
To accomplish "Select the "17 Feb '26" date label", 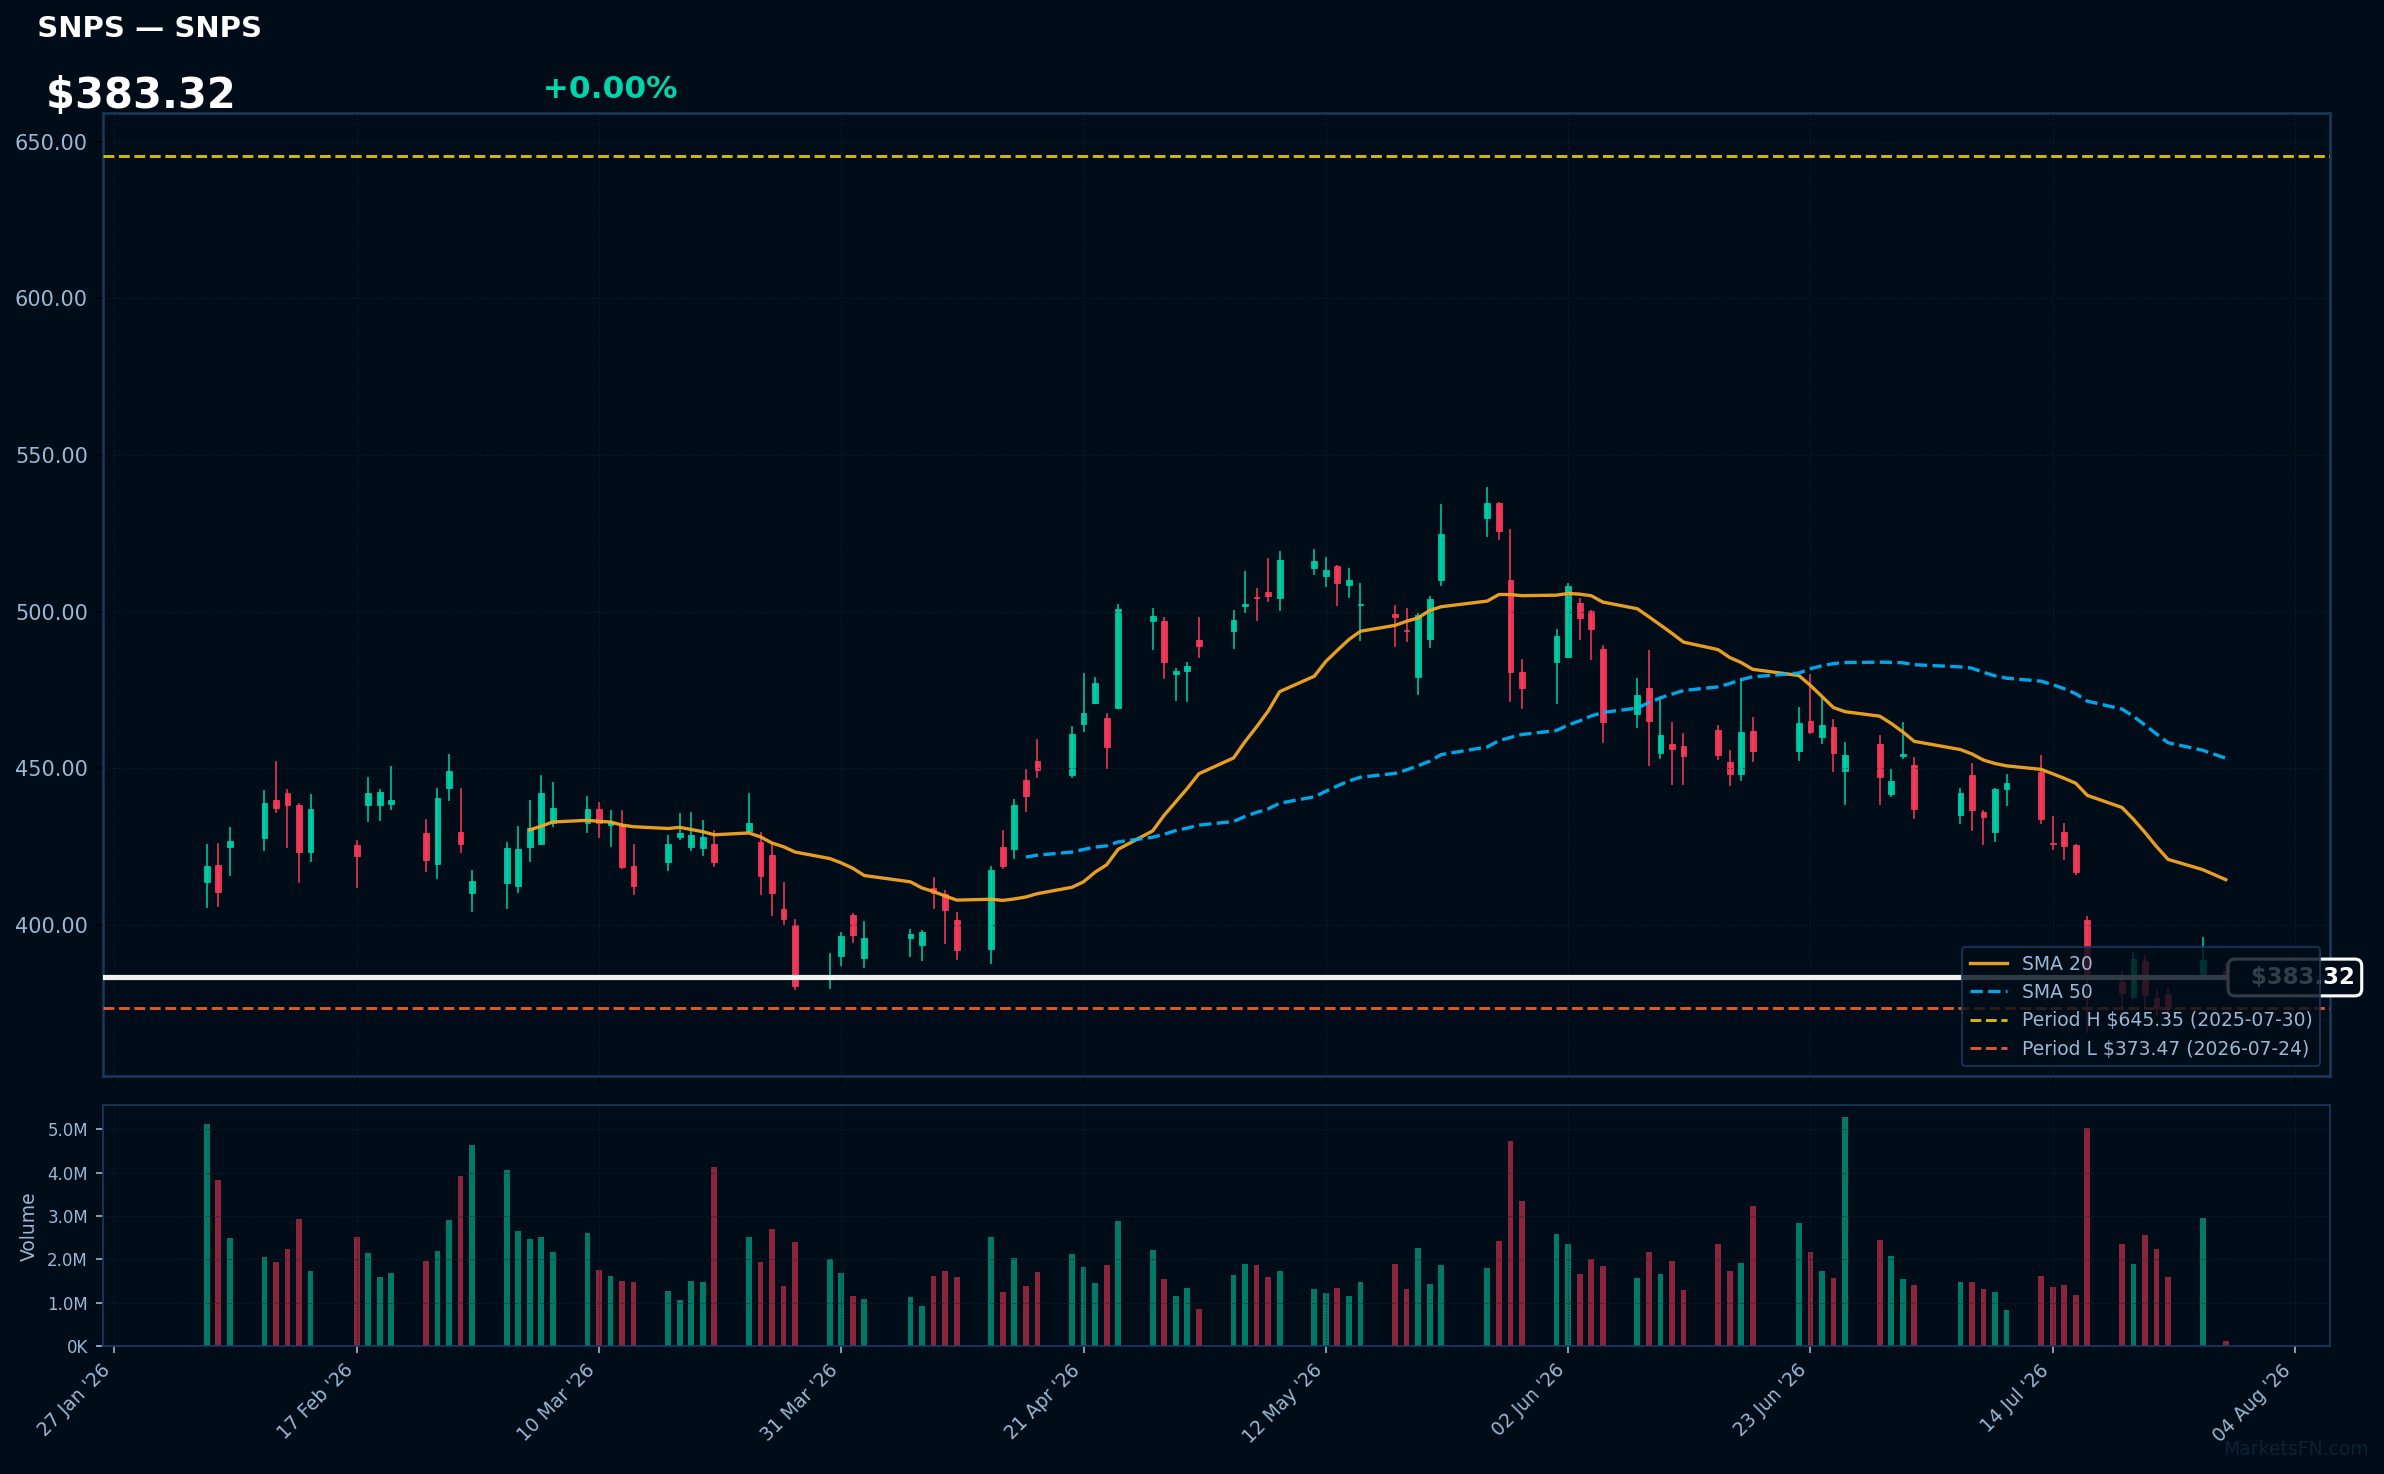I will point(314,1401).
